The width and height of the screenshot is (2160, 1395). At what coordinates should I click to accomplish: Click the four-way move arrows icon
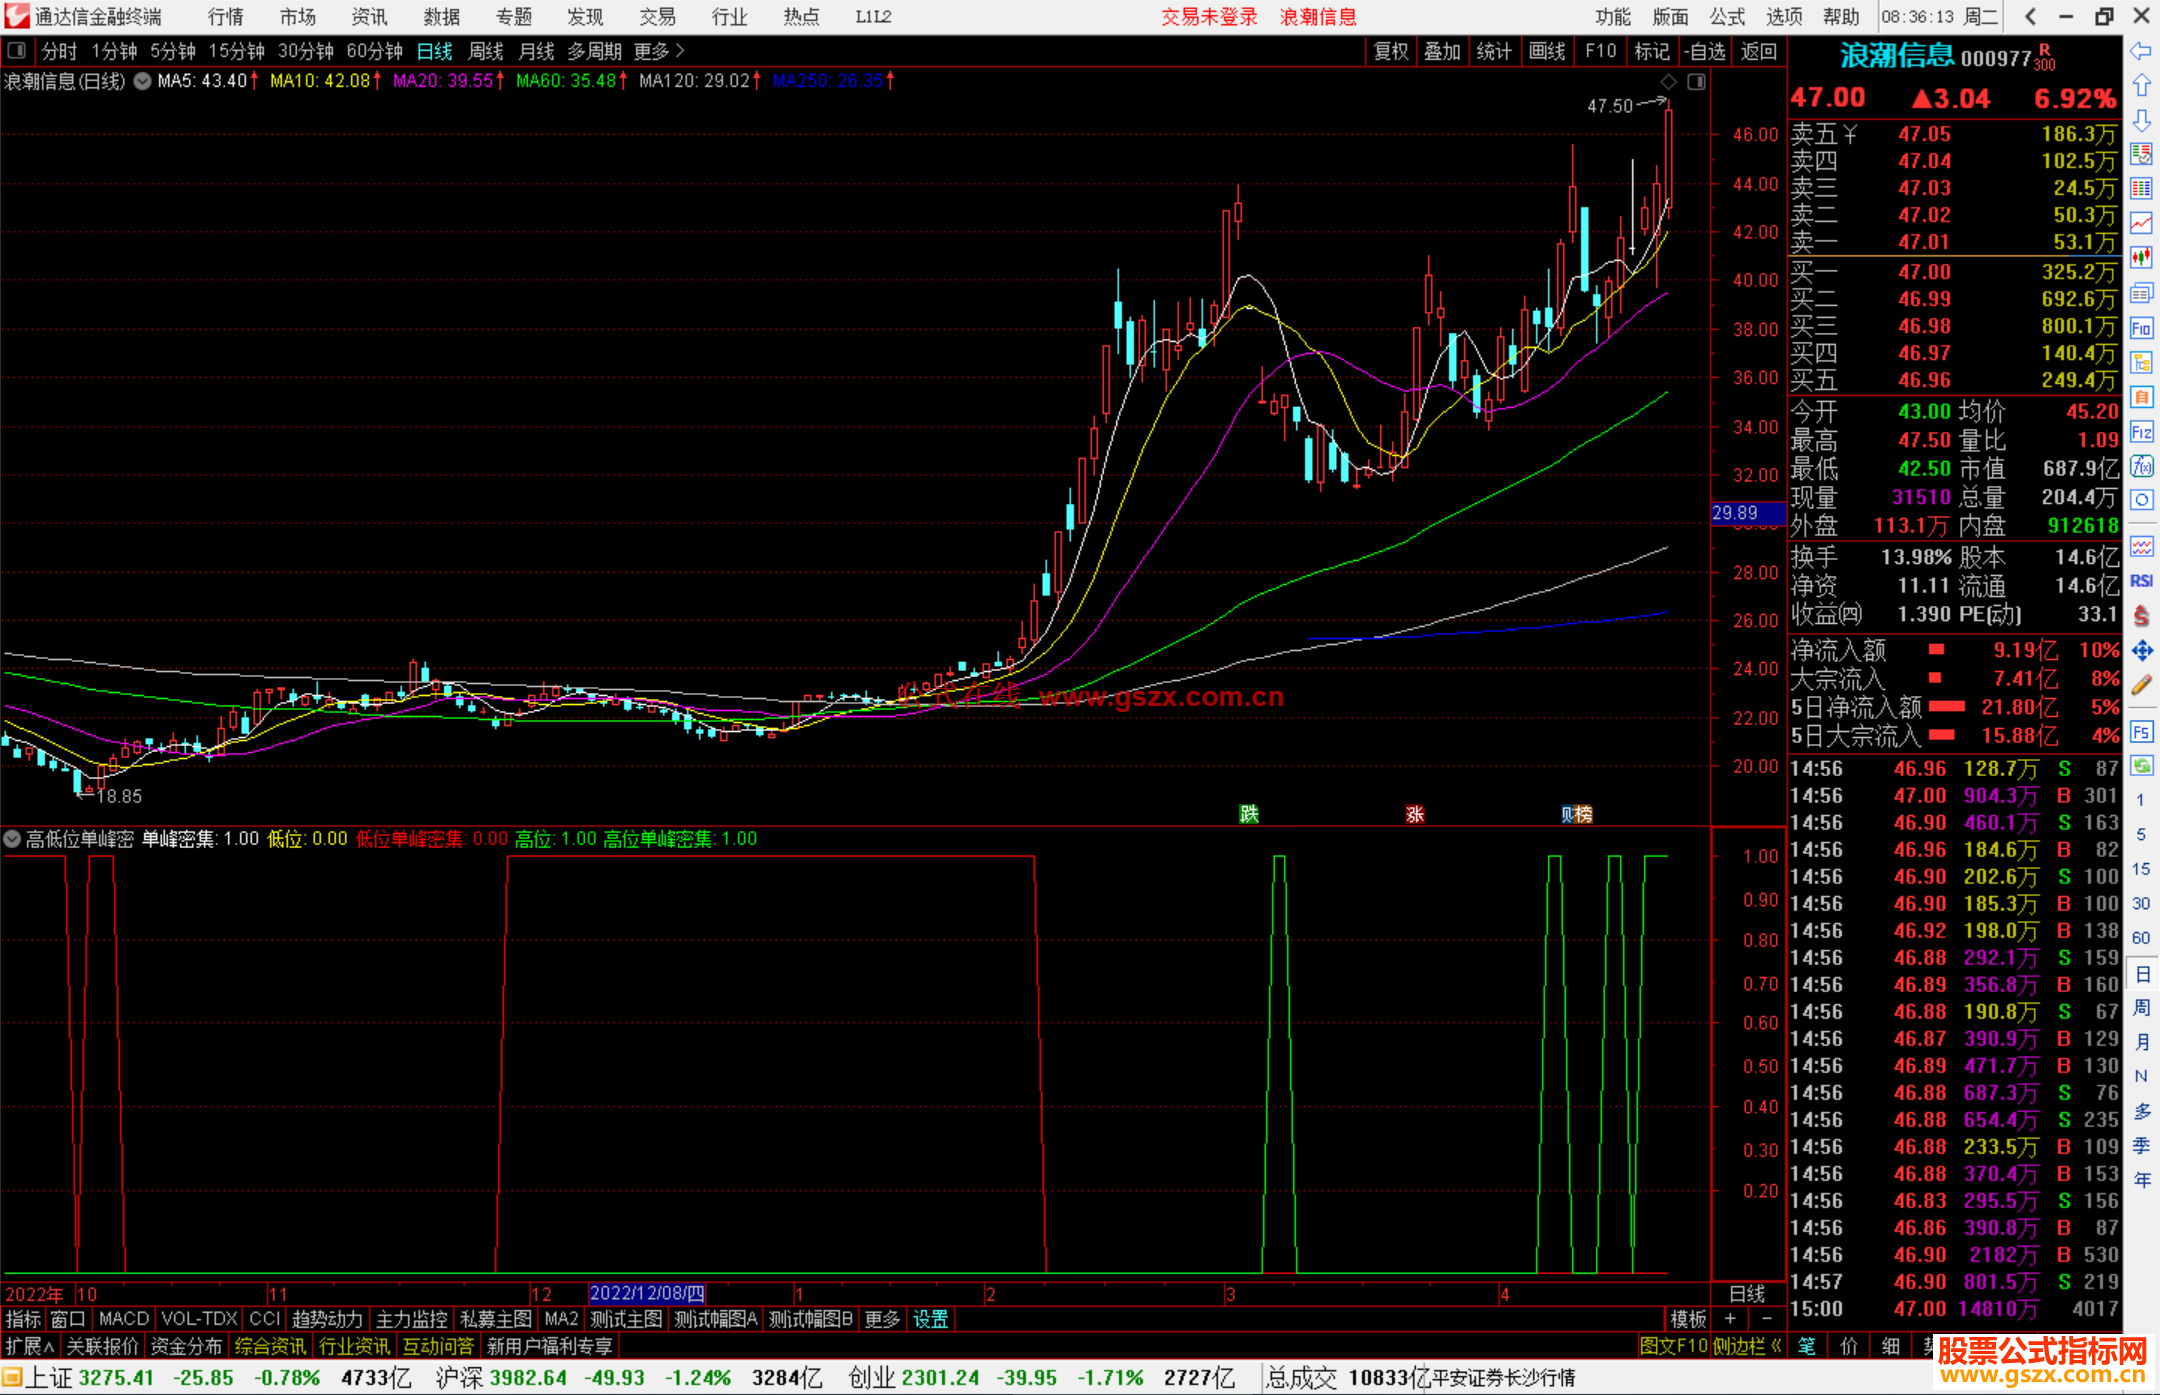point(2141,651)
